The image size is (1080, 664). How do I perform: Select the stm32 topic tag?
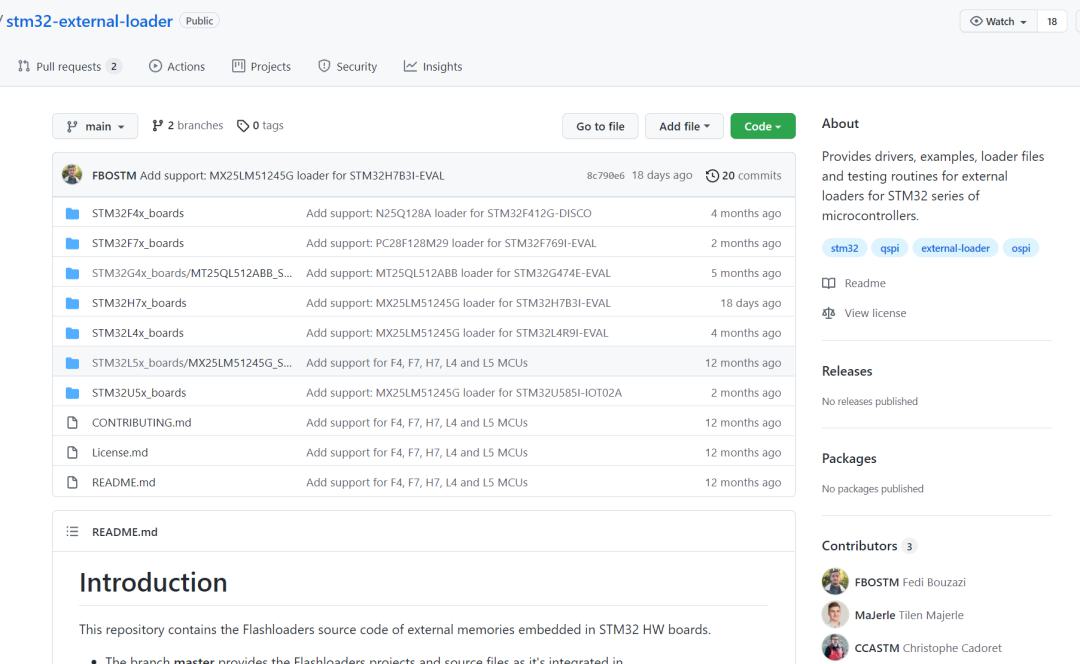[844, 248]
